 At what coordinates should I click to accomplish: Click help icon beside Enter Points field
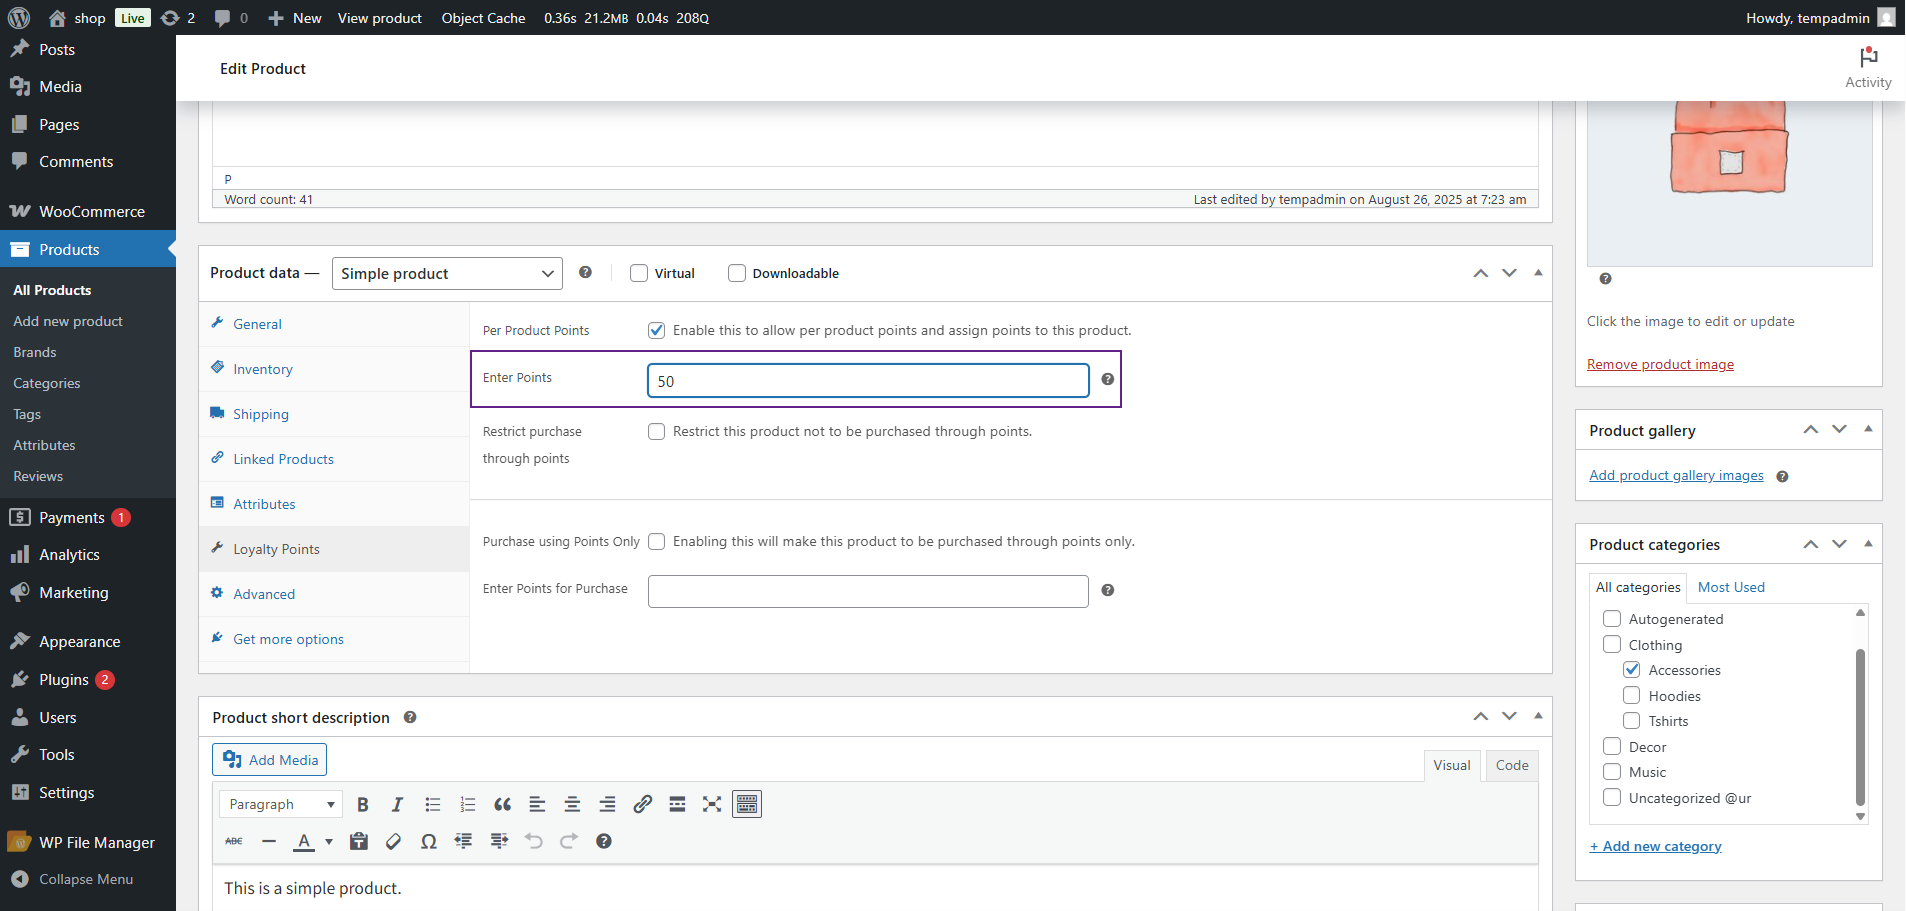[x=1107, y=379]
